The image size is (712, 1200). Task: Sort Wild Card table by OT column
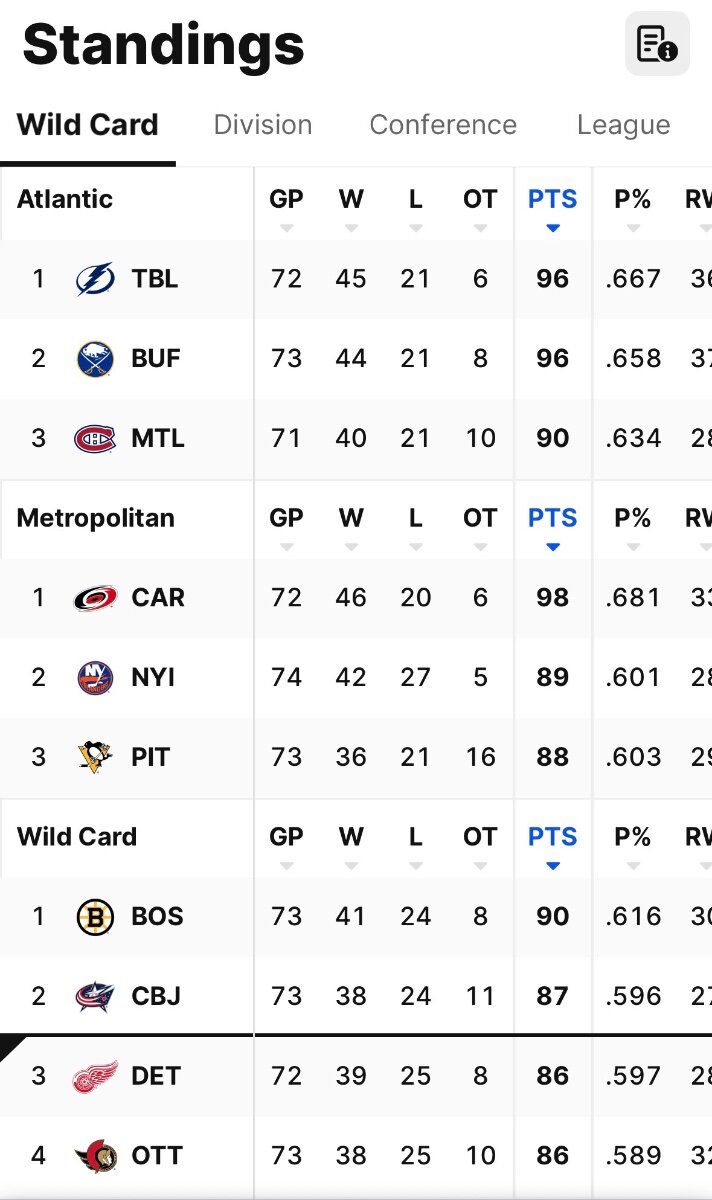[480, 844]
